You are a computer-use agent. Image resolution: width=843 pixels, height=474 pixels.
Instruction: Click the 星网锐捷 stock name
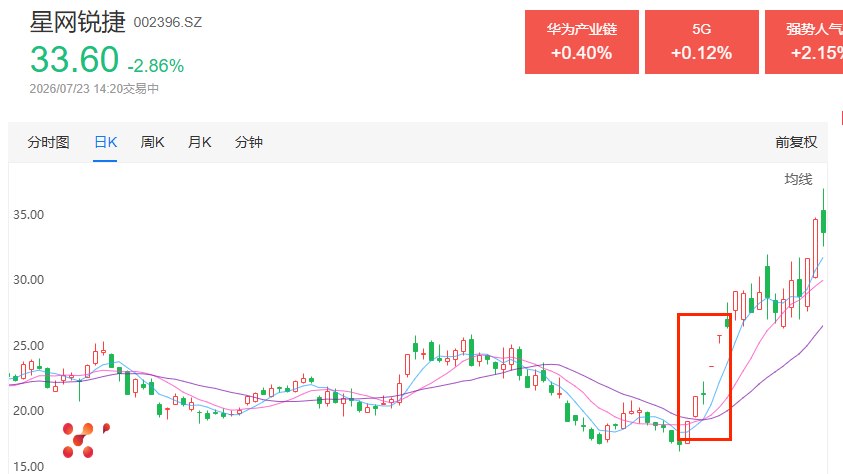point(77,23)
